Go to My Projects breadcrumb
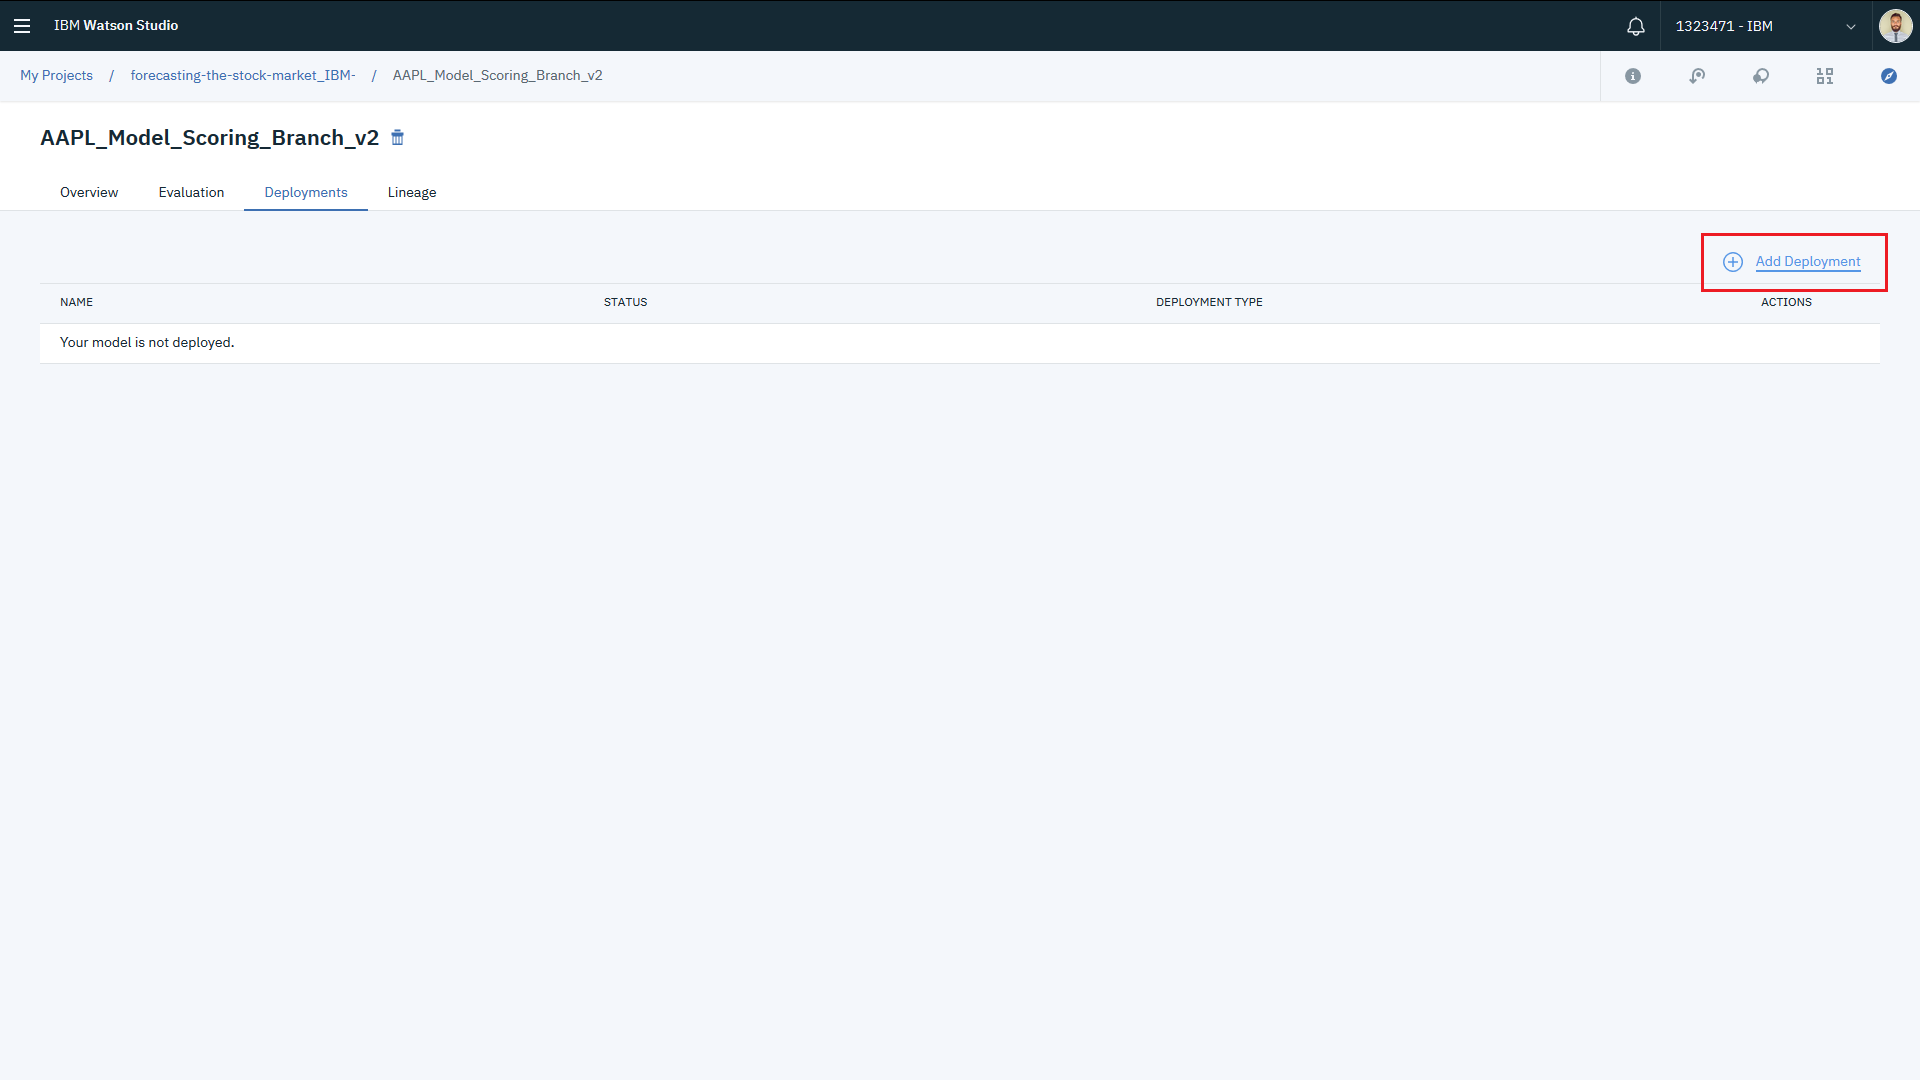The width and height of the screenshot is (1920, 1080). (x=56, y=76)
